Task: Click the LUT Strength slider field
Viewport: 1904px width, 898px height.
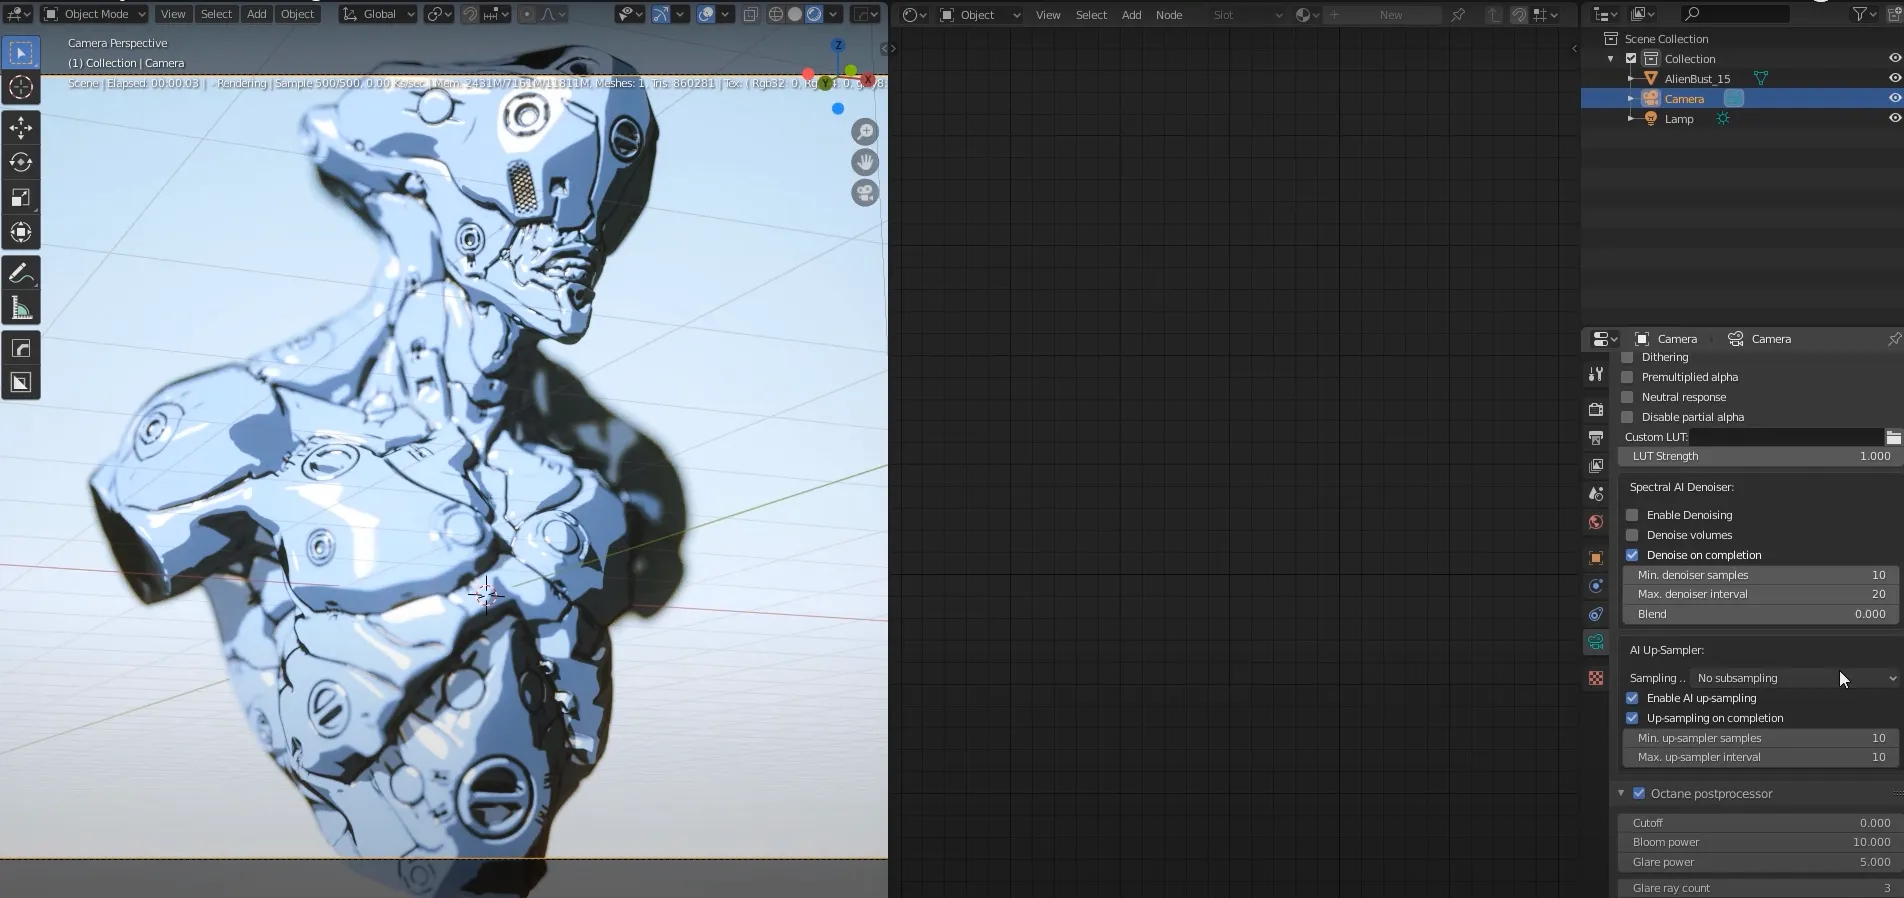Action: (x=1760, y=456)
